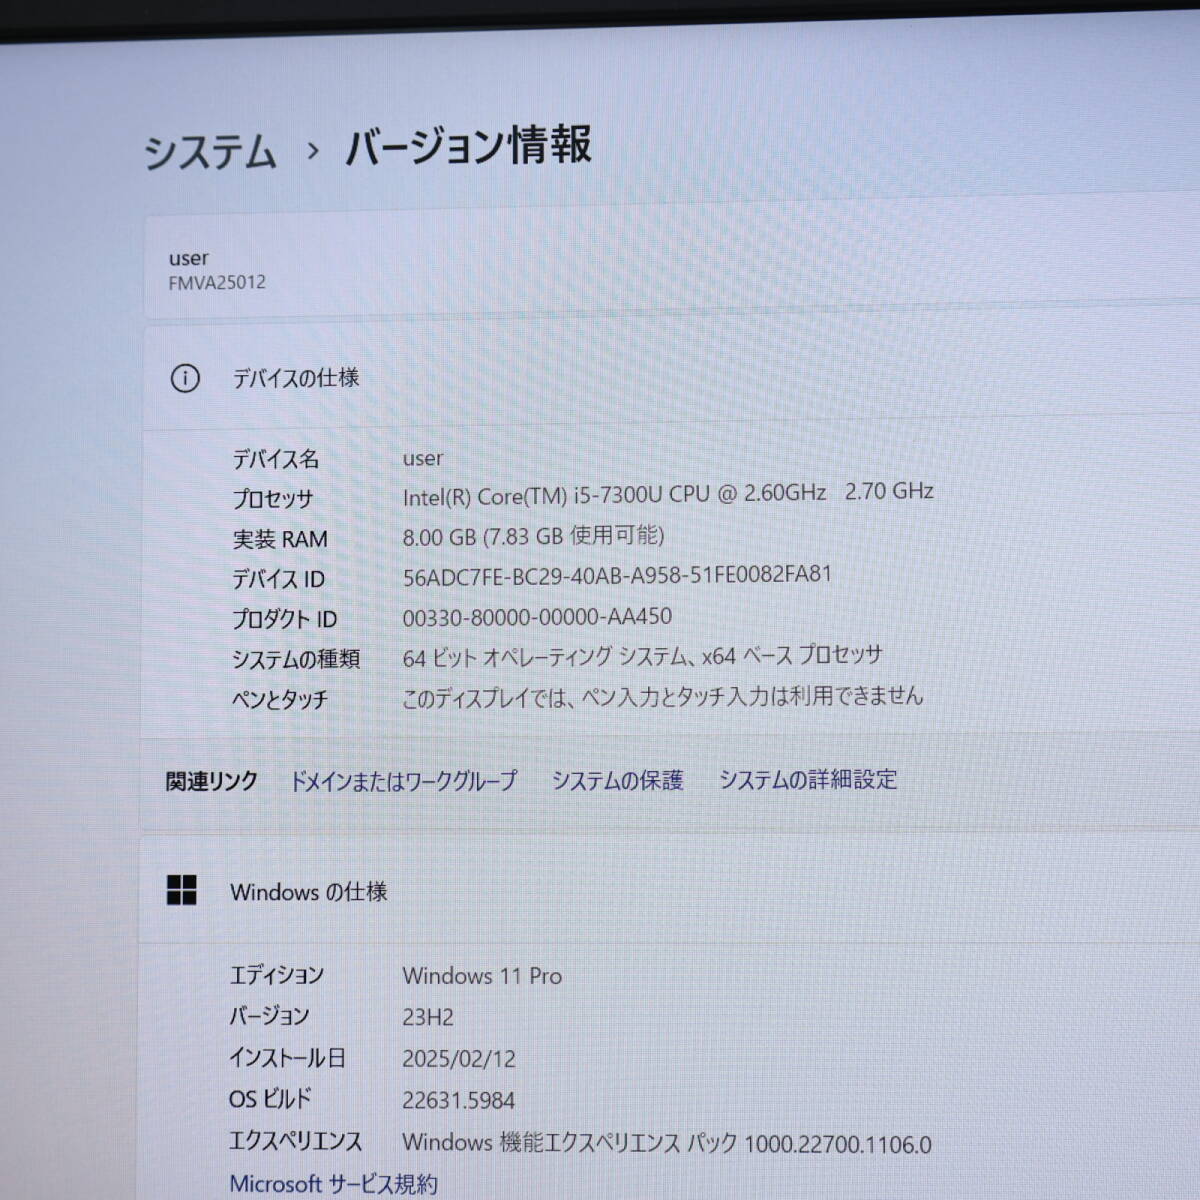Viewport: 1200px width, 1200px height.
Task: Click the OS ビルド label
Action: [270, 1099]
